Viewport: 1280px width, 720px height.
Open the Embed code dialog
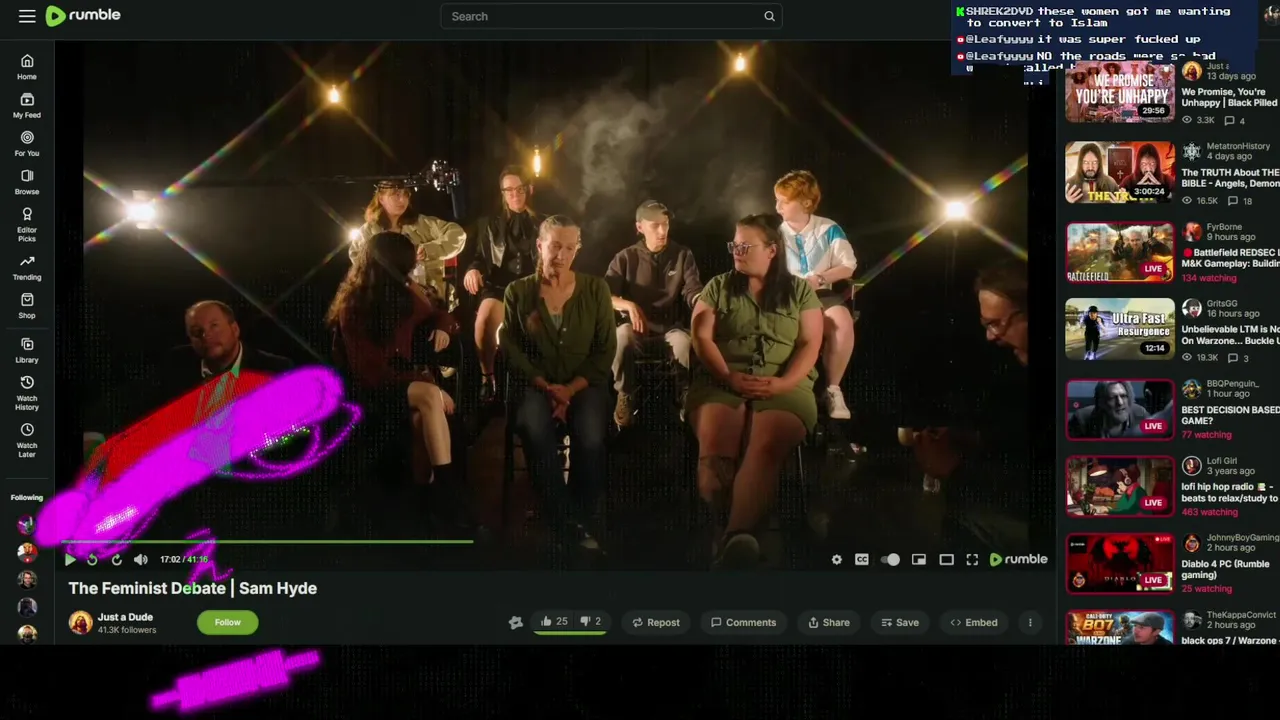coord(974,622)
